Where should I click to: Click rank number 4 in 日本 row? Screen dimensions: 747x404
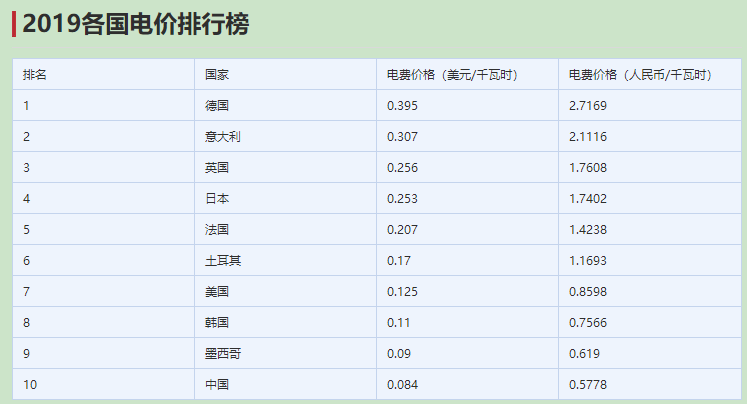tap(26, 199)
